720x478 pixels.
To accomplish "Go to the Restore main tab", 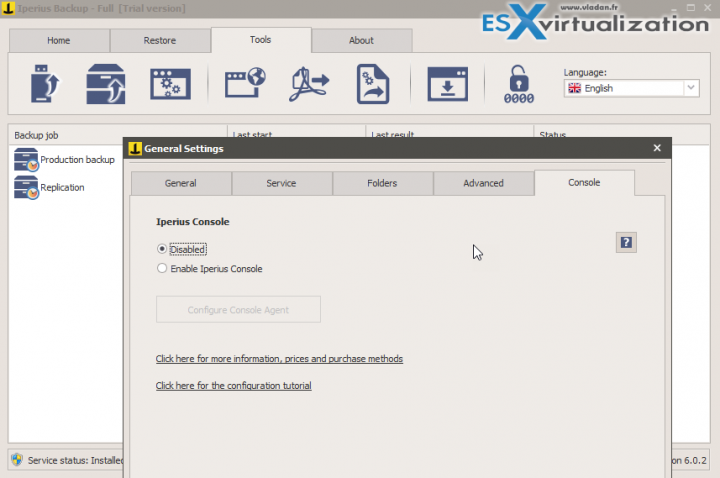I will tap(160, 40).
